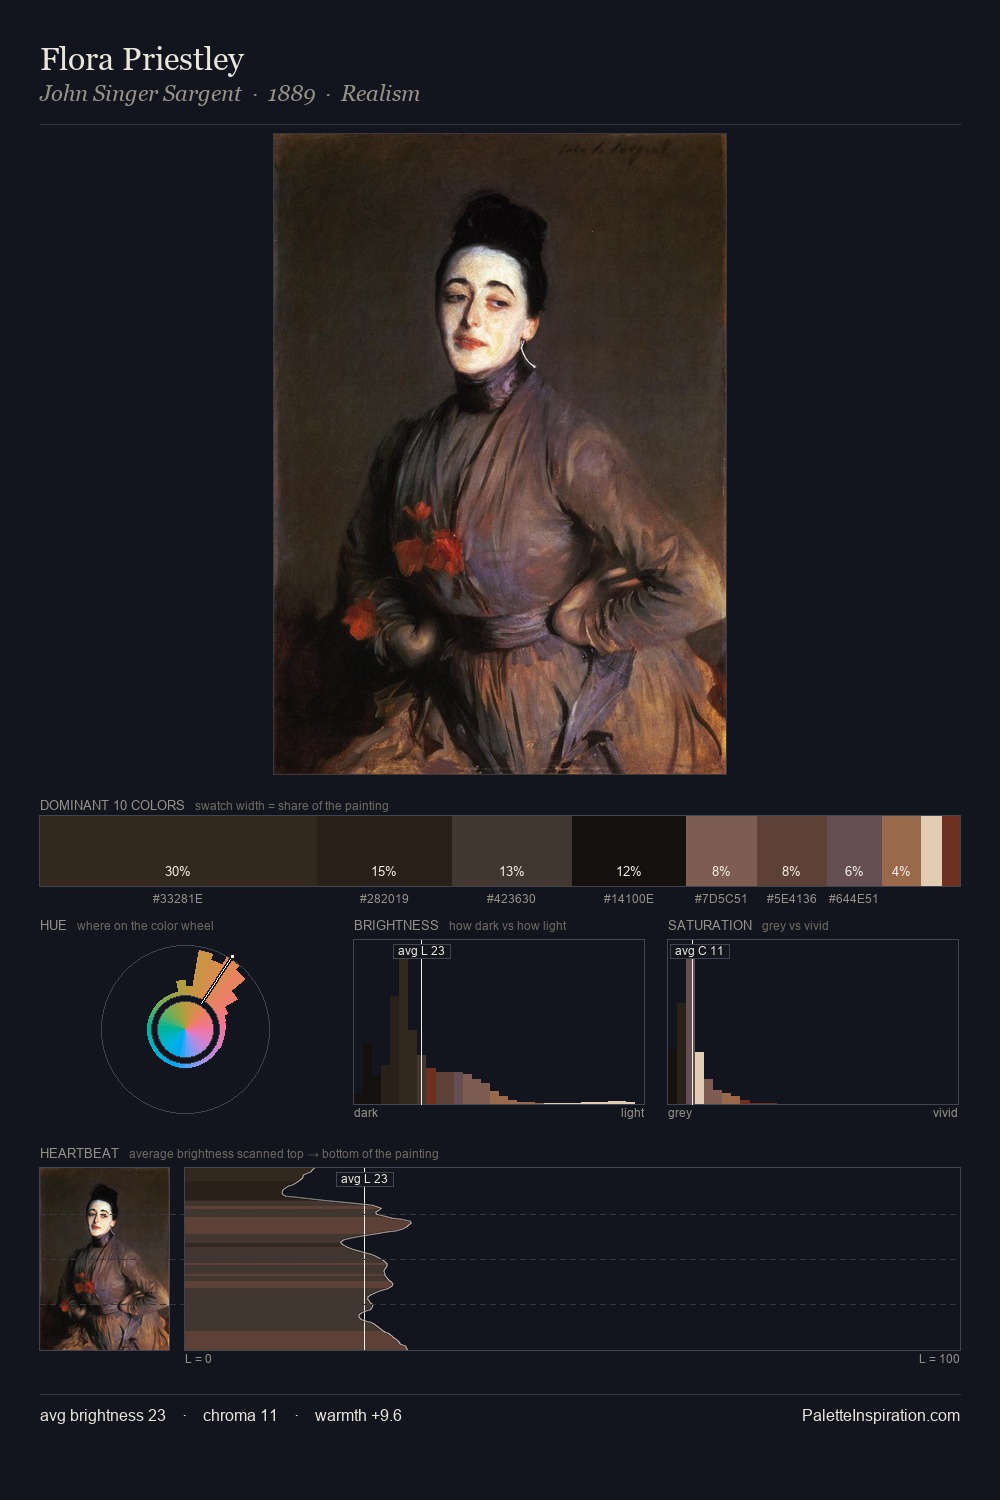Click the 'L = 0' axis label
The width and height of the screenshot is (1000, 1500).
tap(198, 1359)
